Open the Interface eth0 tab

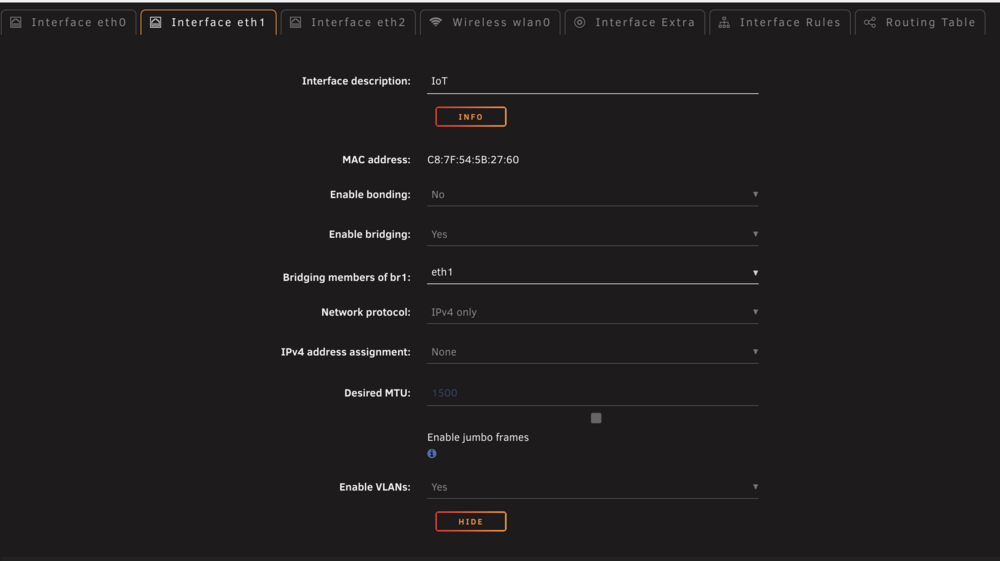point(68,22)
